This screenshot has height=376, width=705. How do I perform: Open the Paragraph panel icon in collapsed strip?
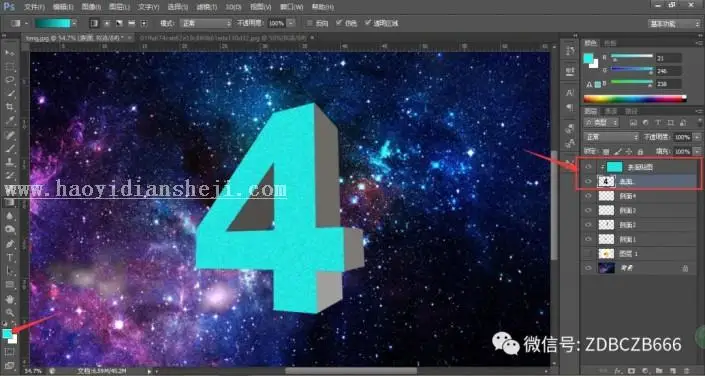(570, 107)
